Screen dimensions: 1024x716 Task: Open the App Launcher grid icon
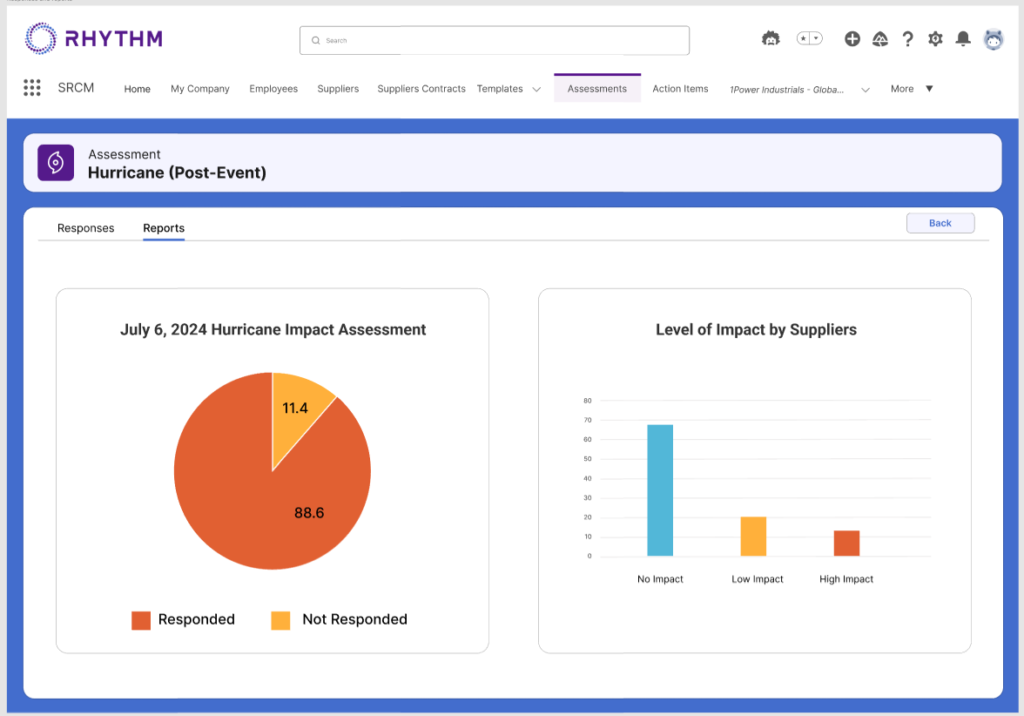tap(31, 88)
